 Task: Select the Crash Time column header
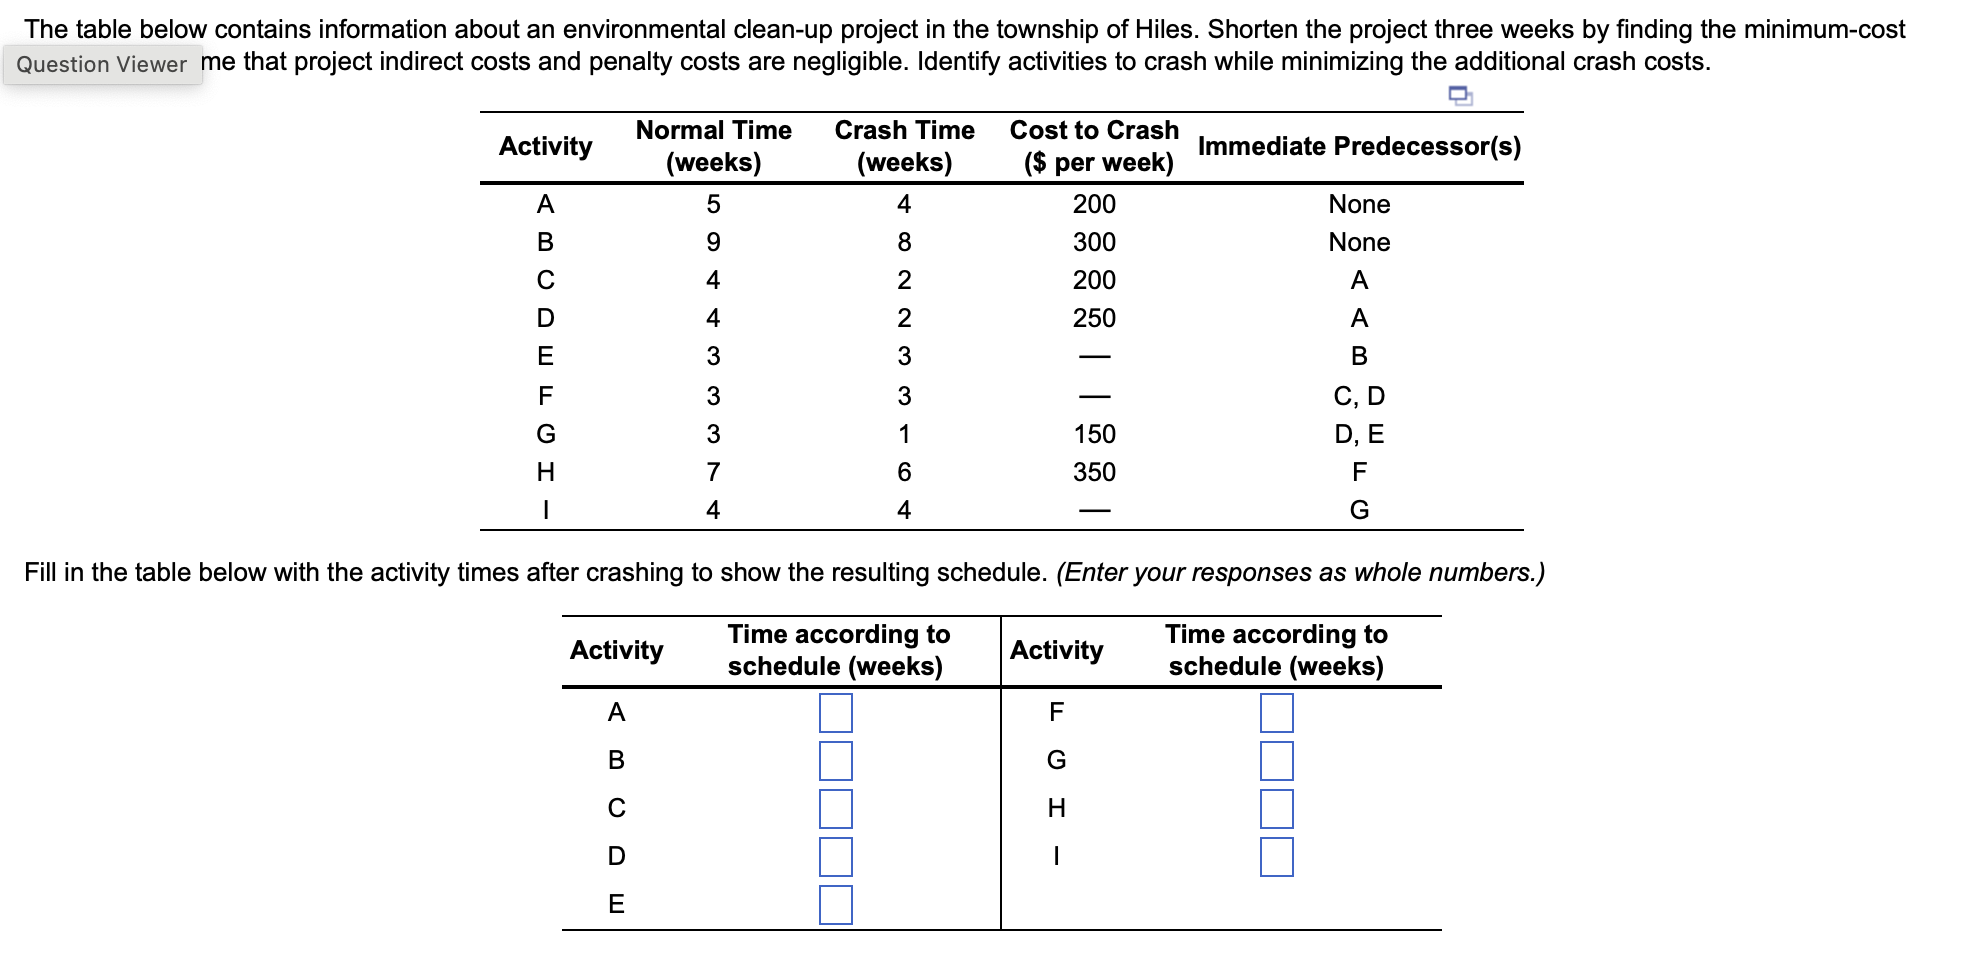pyautogui.click(x=904, y=146)
